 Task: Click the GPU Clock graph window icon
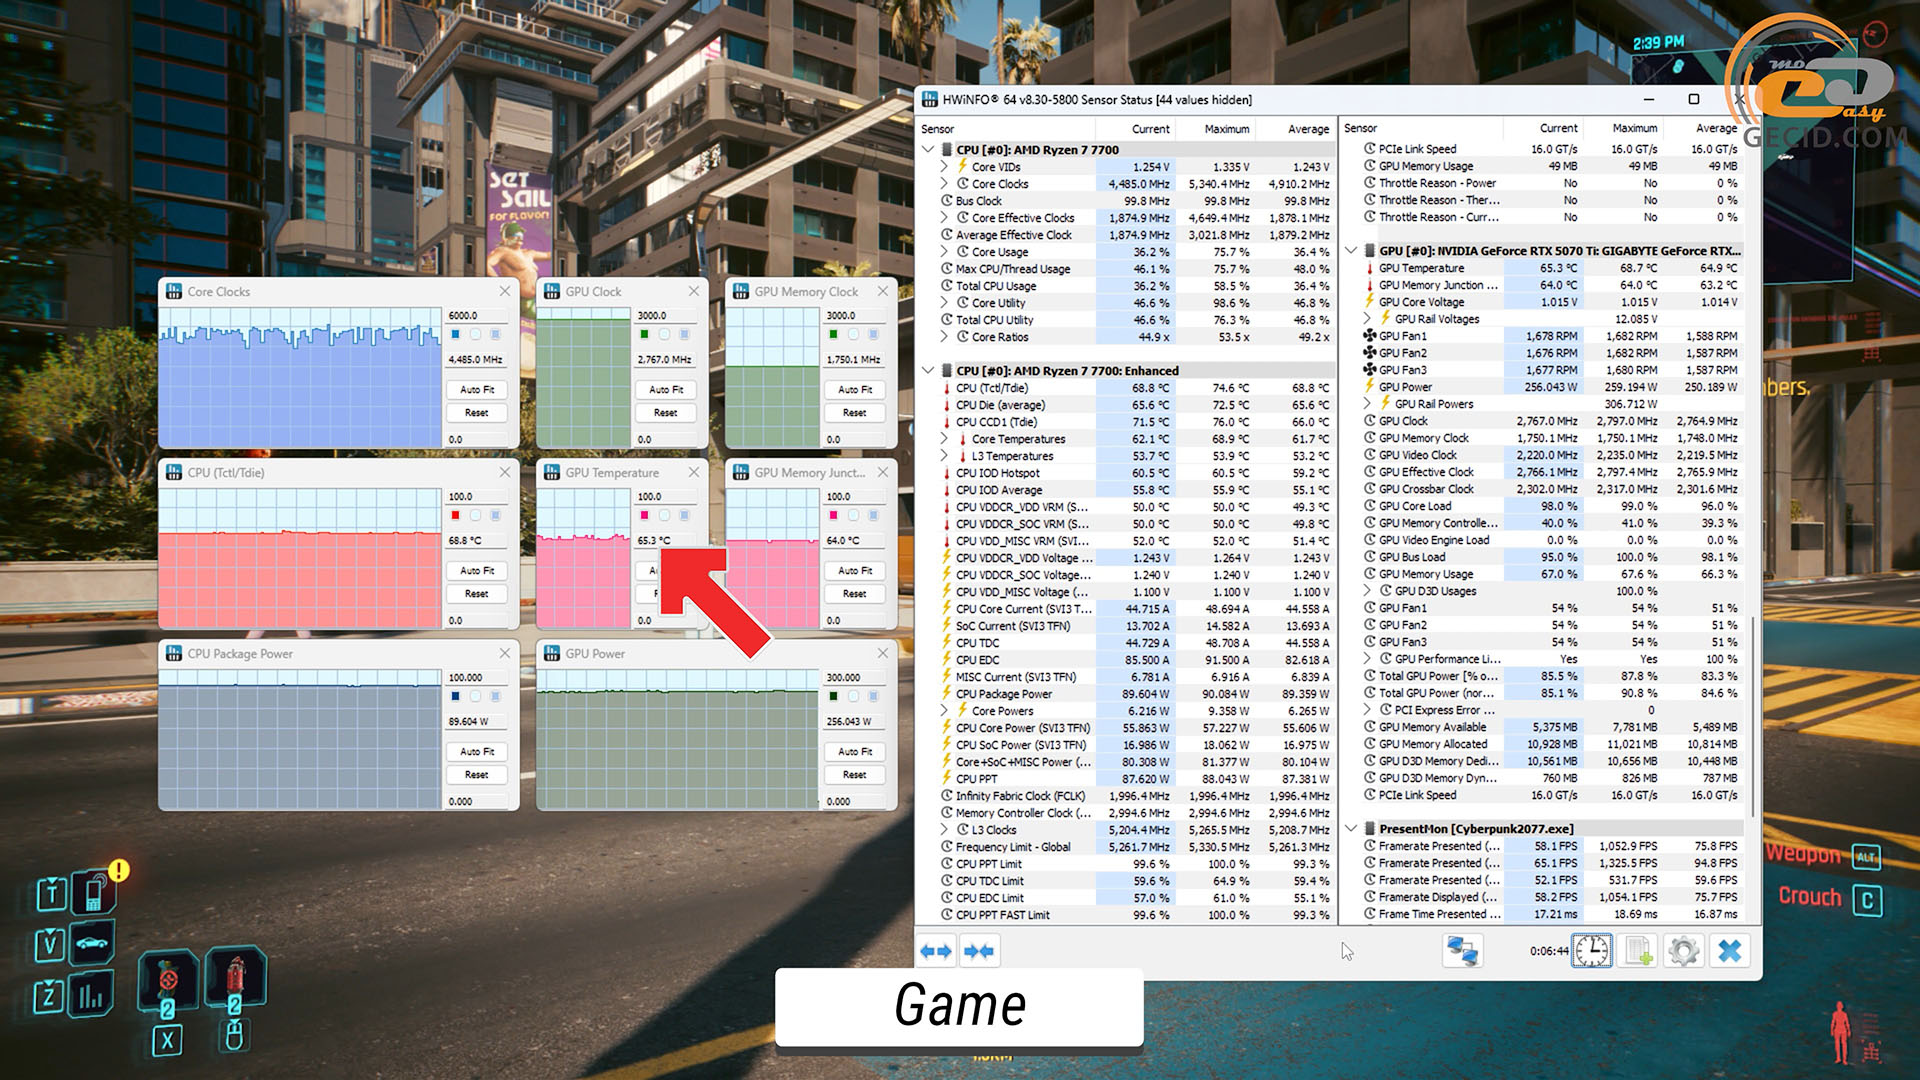552,291
